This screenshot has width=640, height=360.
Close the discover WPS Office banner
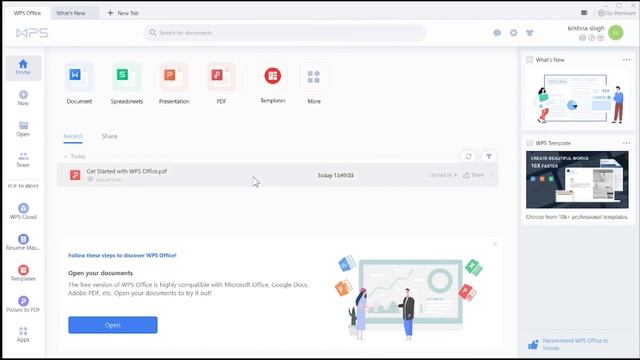(x=495, y=244)
